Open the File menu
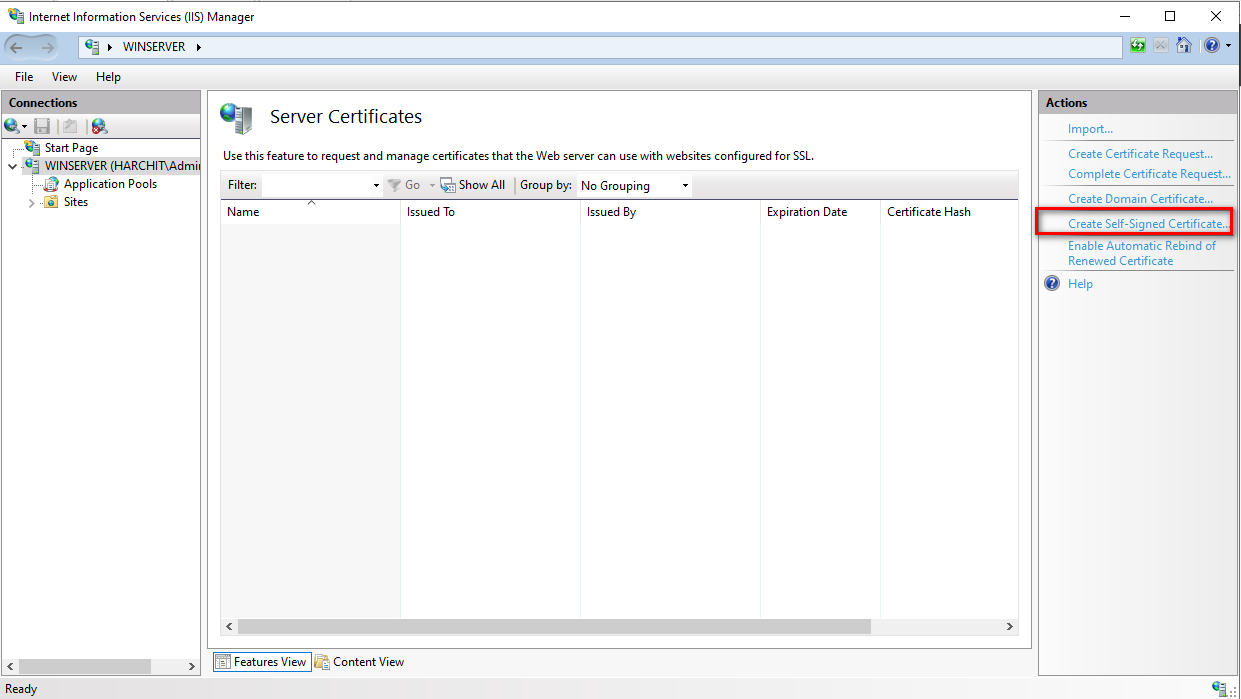This screenshot has width=1241, height=699. (x=24, y=77)
